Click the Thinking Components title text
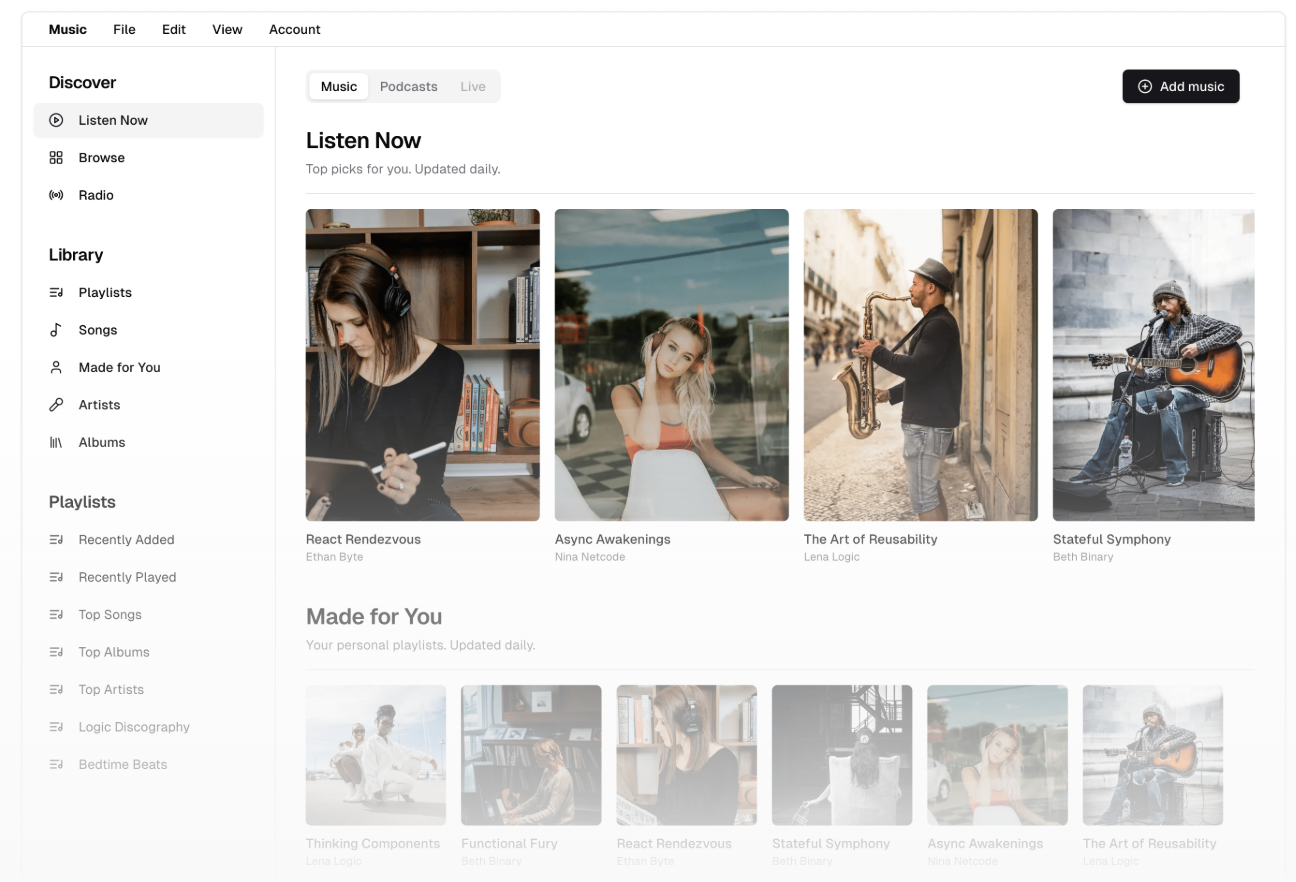 coord(373,844)
